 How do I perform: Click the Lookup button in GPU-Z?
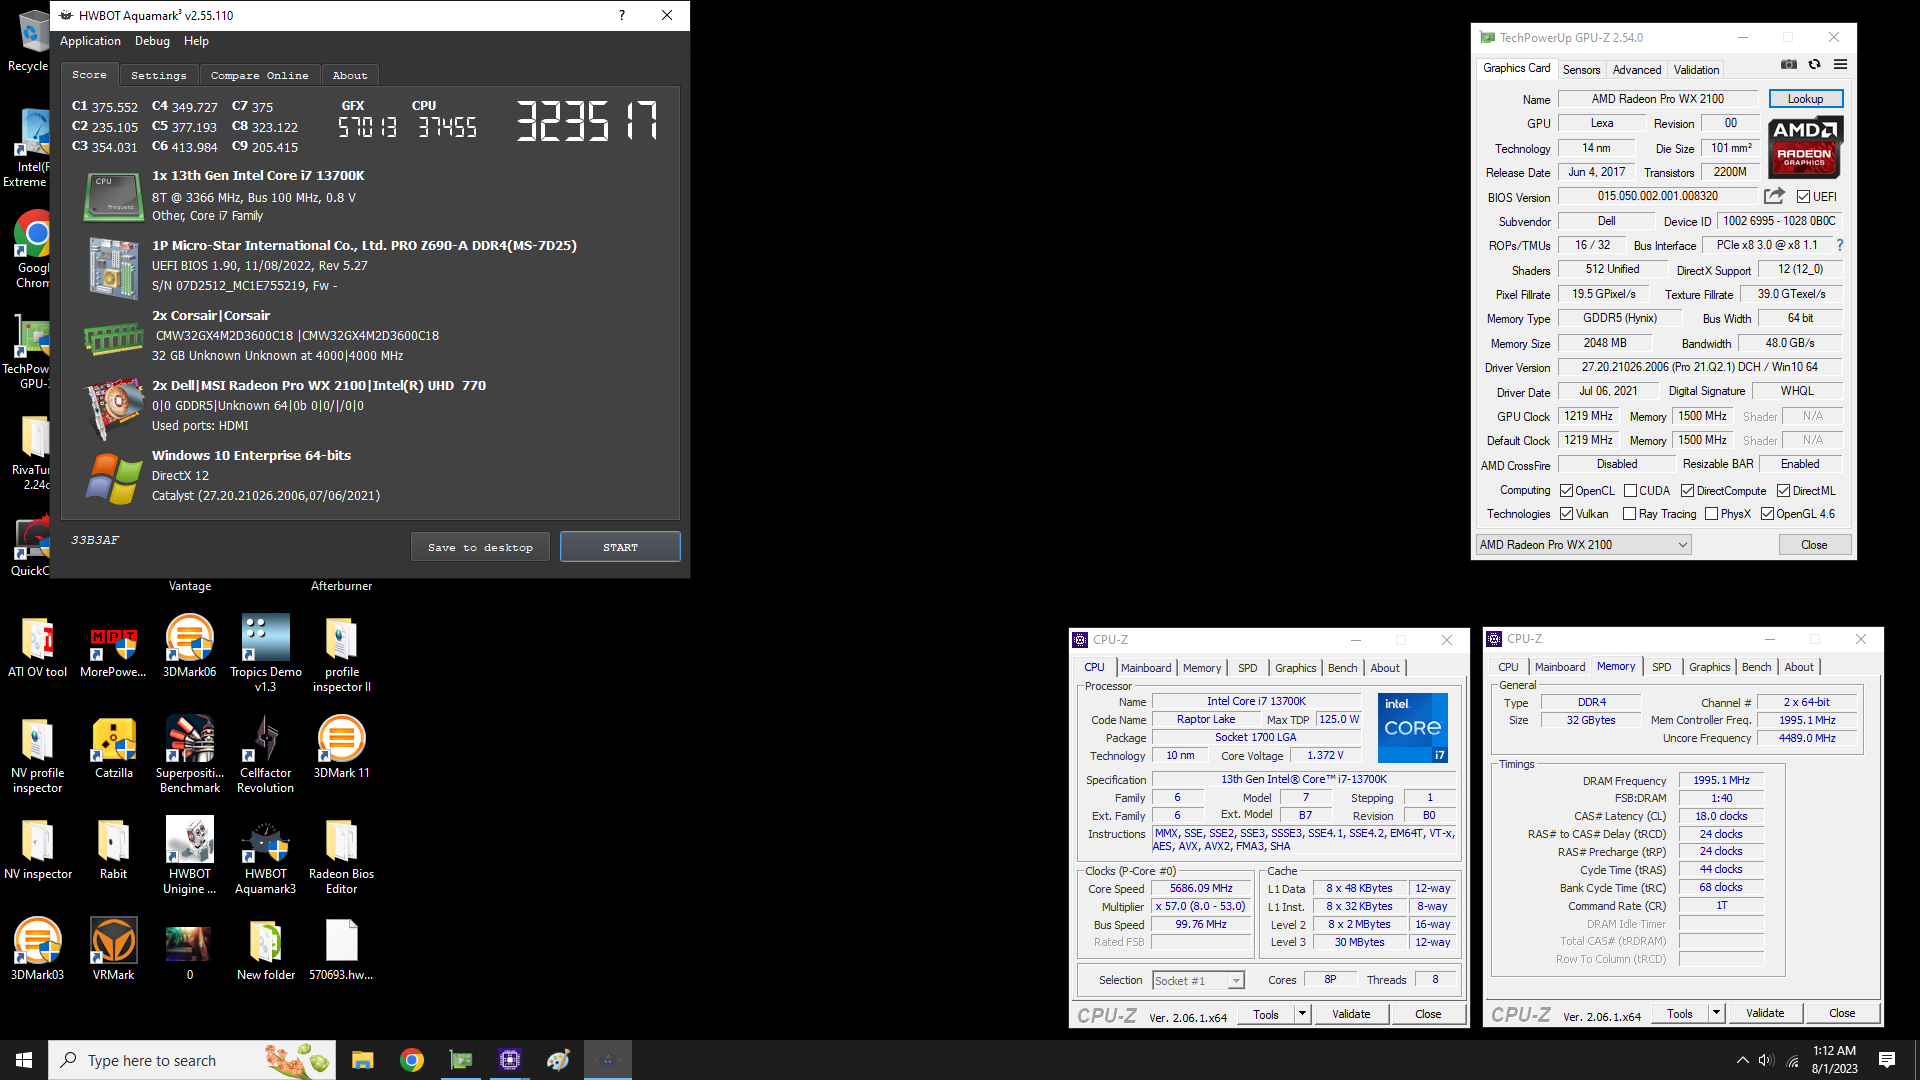point(1805,99)
